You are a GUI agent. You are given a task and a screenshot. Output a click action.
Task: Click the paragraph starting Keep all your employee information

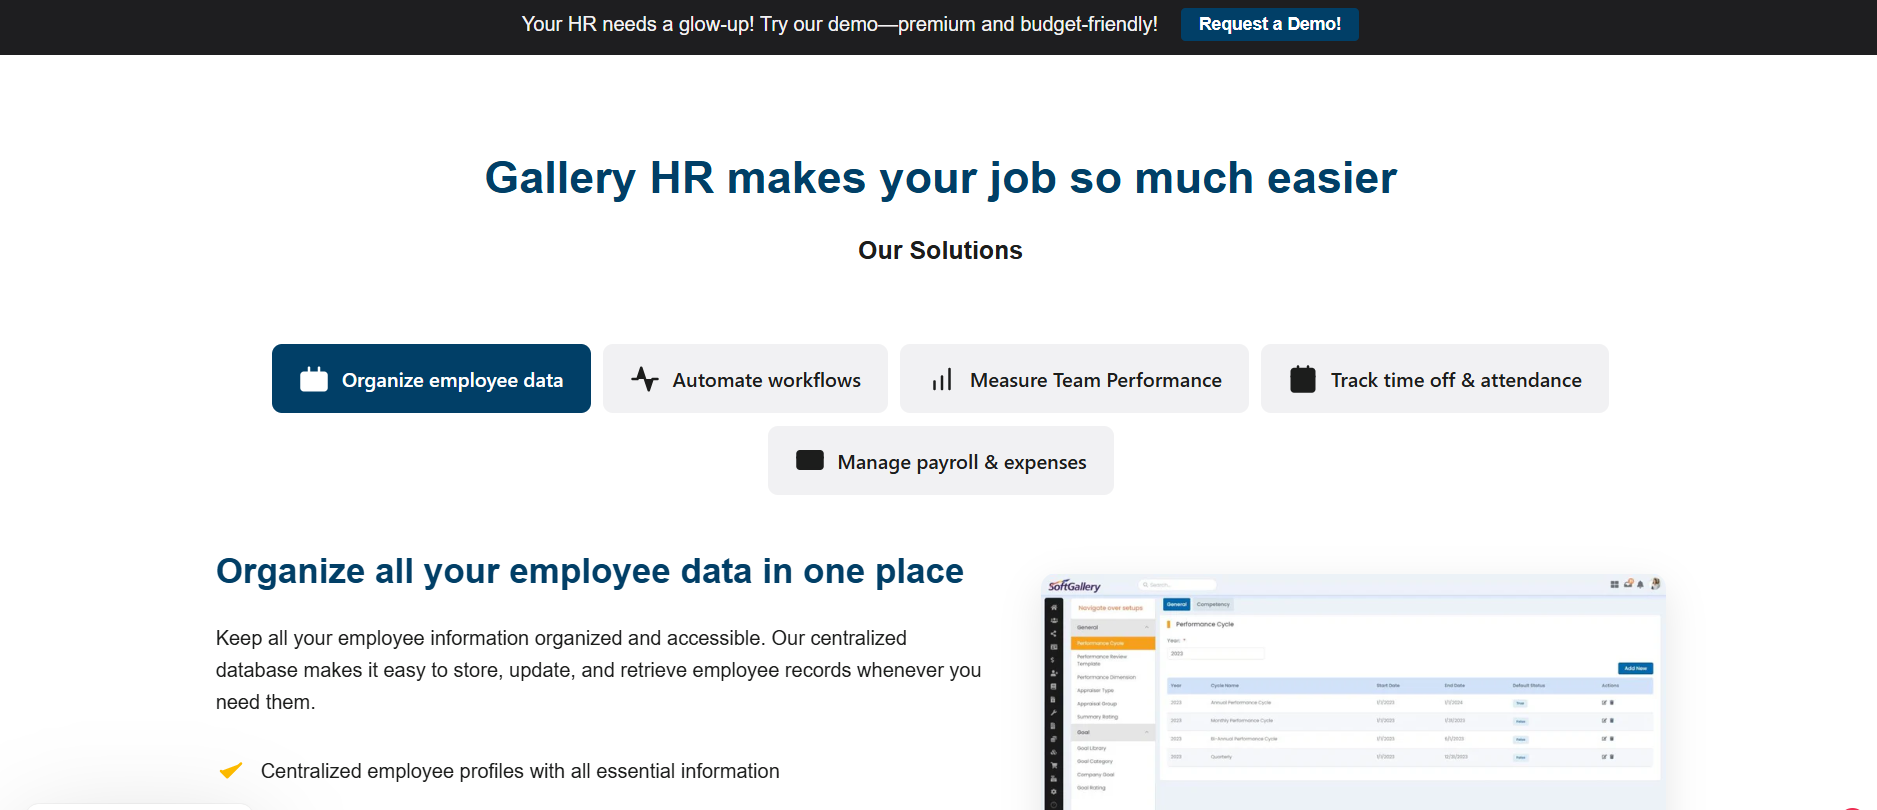[598, 670]
